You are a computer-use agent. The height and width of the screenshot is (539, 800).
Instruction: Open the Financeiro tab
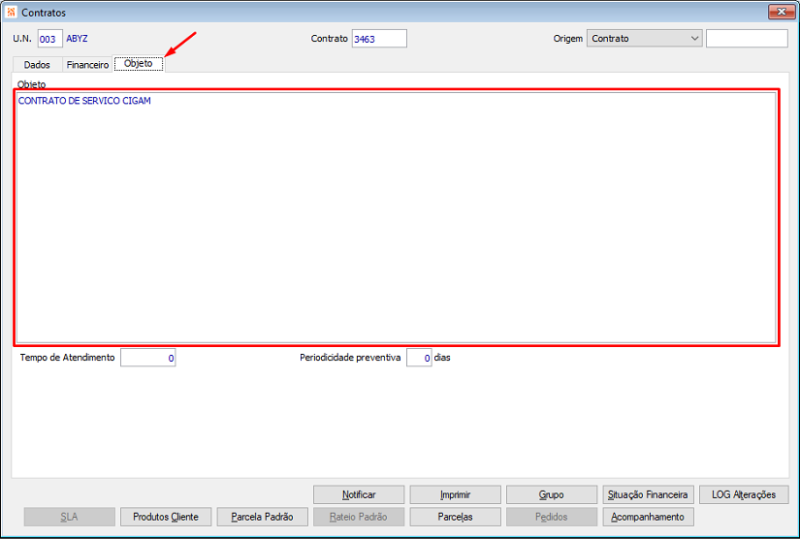click(x=88, y=65)
